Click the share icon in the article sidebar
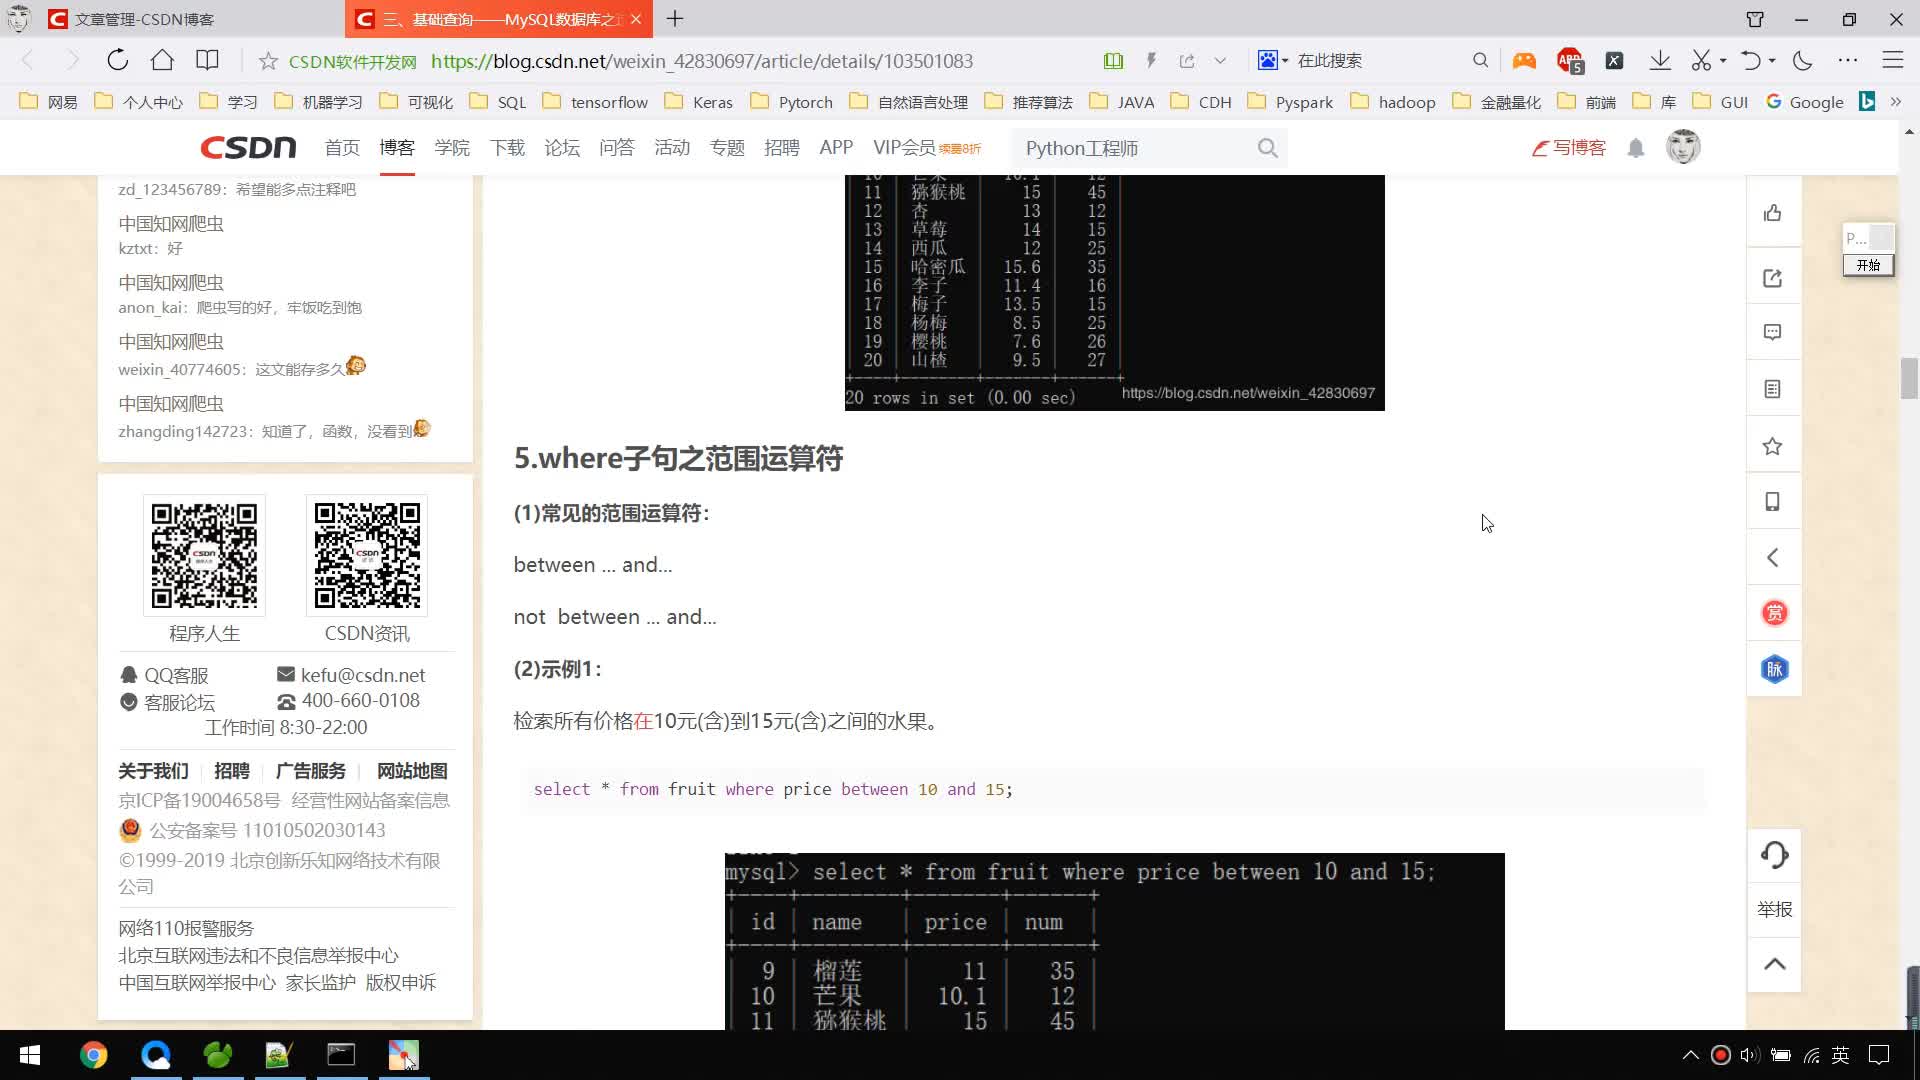 1773,279
